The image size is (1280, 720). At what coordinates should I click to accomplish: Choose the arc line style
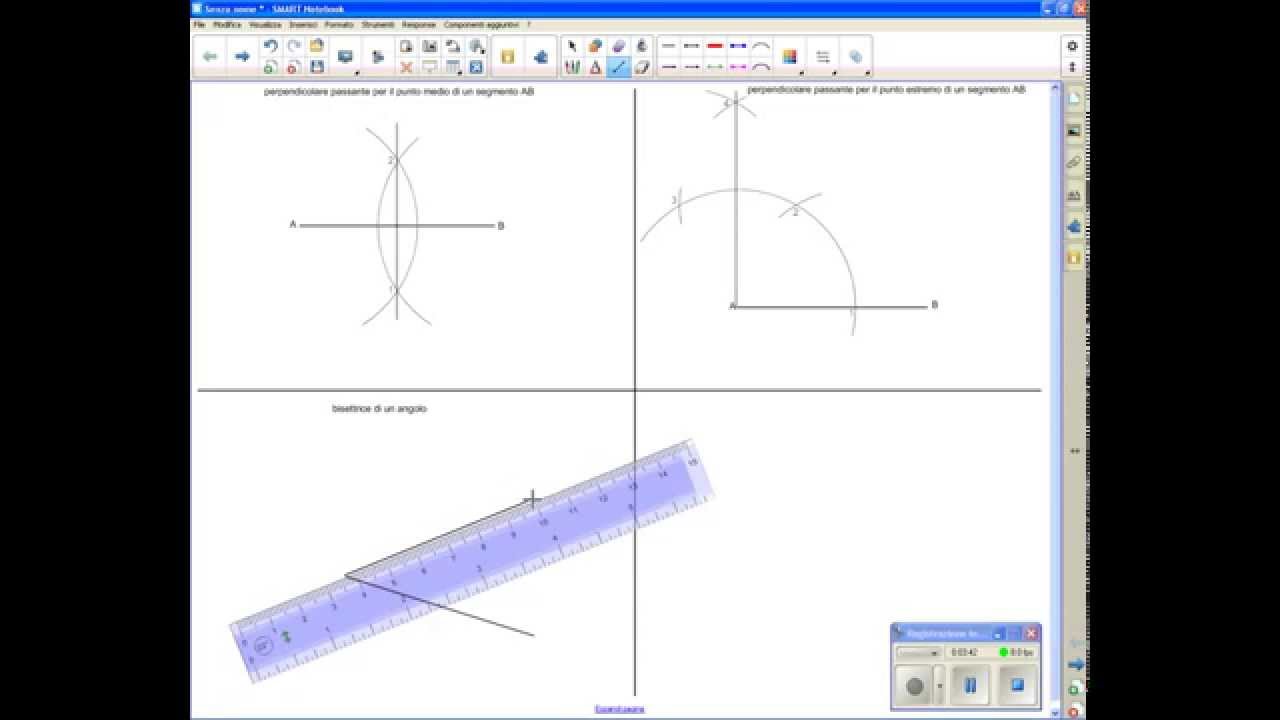(x=761, y=46)
